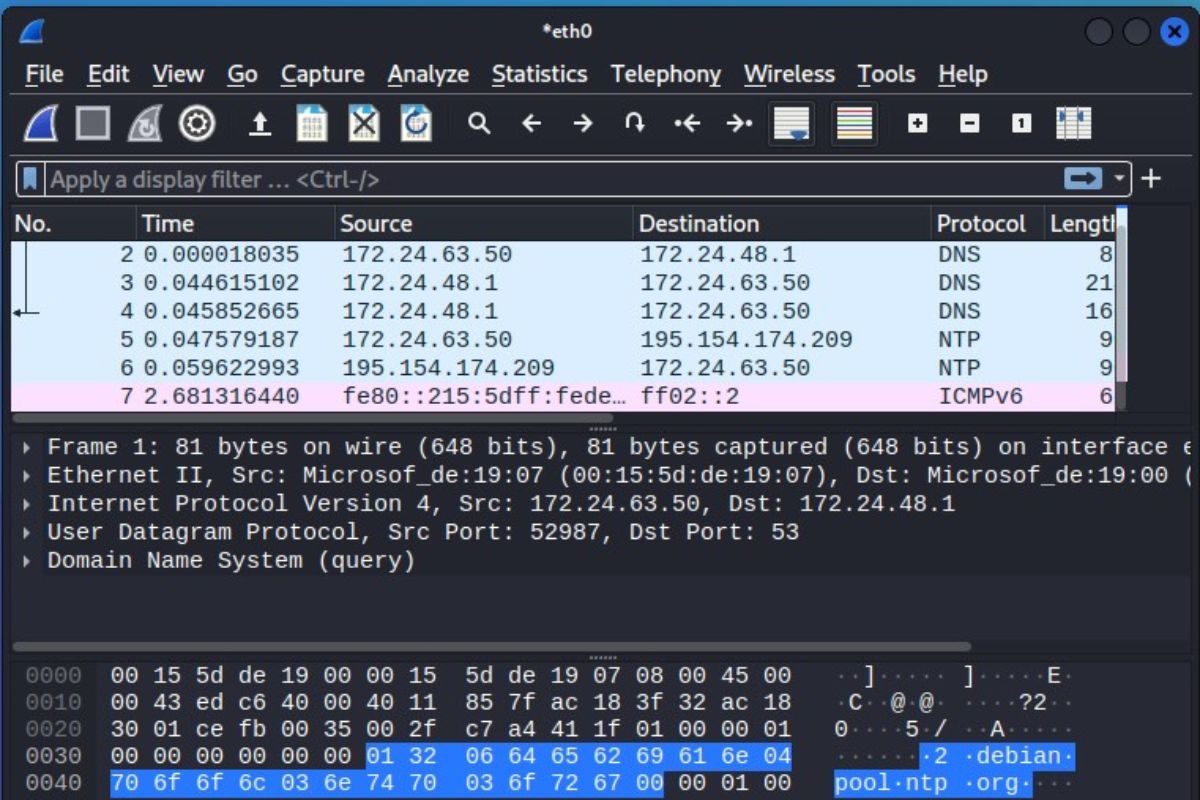Expand the Domain Name System query section
Image resolution: width=1200 pixels, height=800 pixels.
(26, 560)
